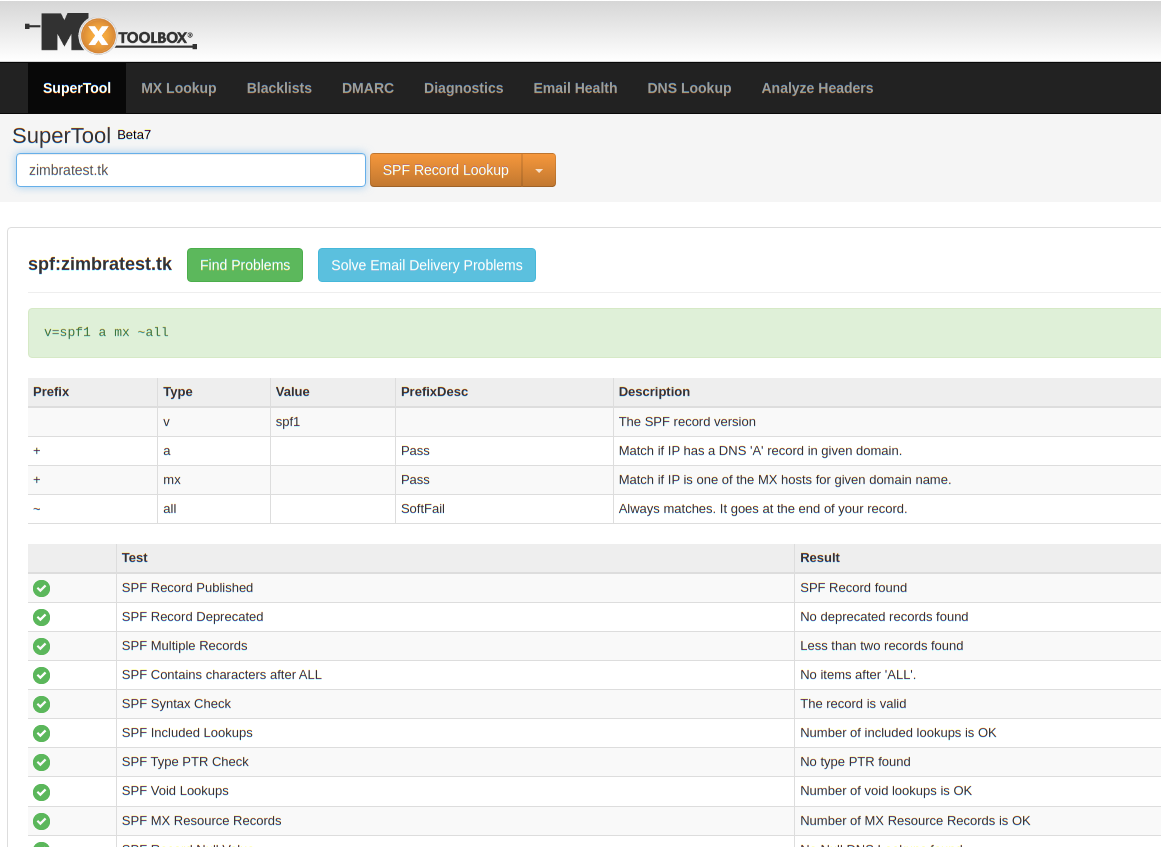Run the SPF Record Lookup

tap(446, 170)
